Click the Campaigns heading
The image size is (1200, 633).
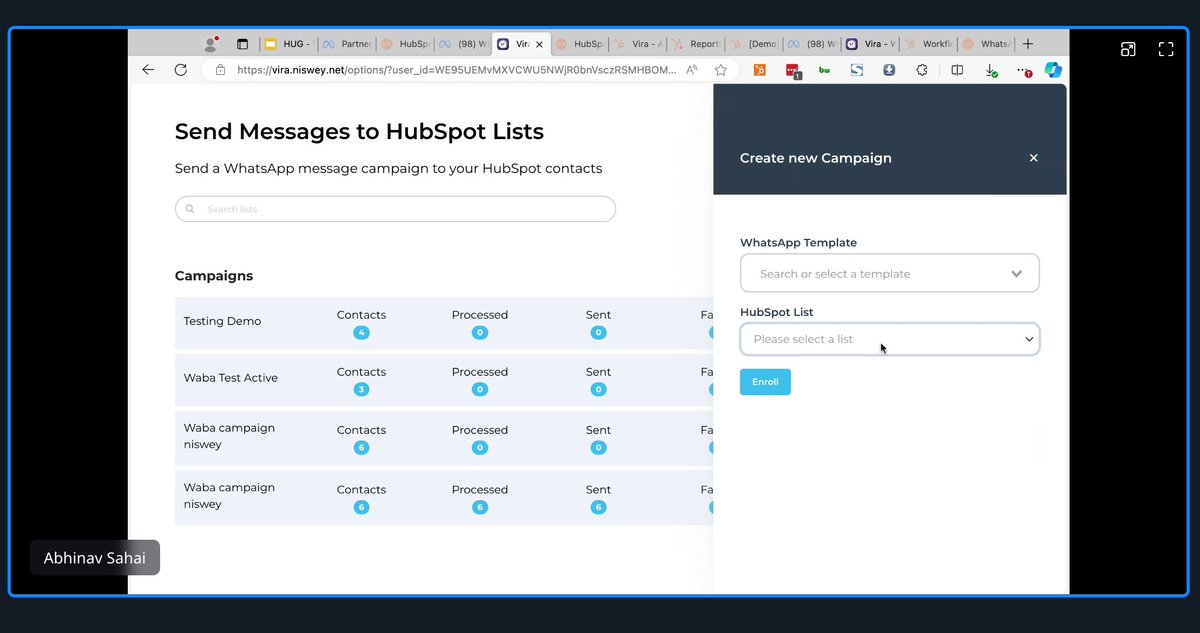(x=214, y=276)
